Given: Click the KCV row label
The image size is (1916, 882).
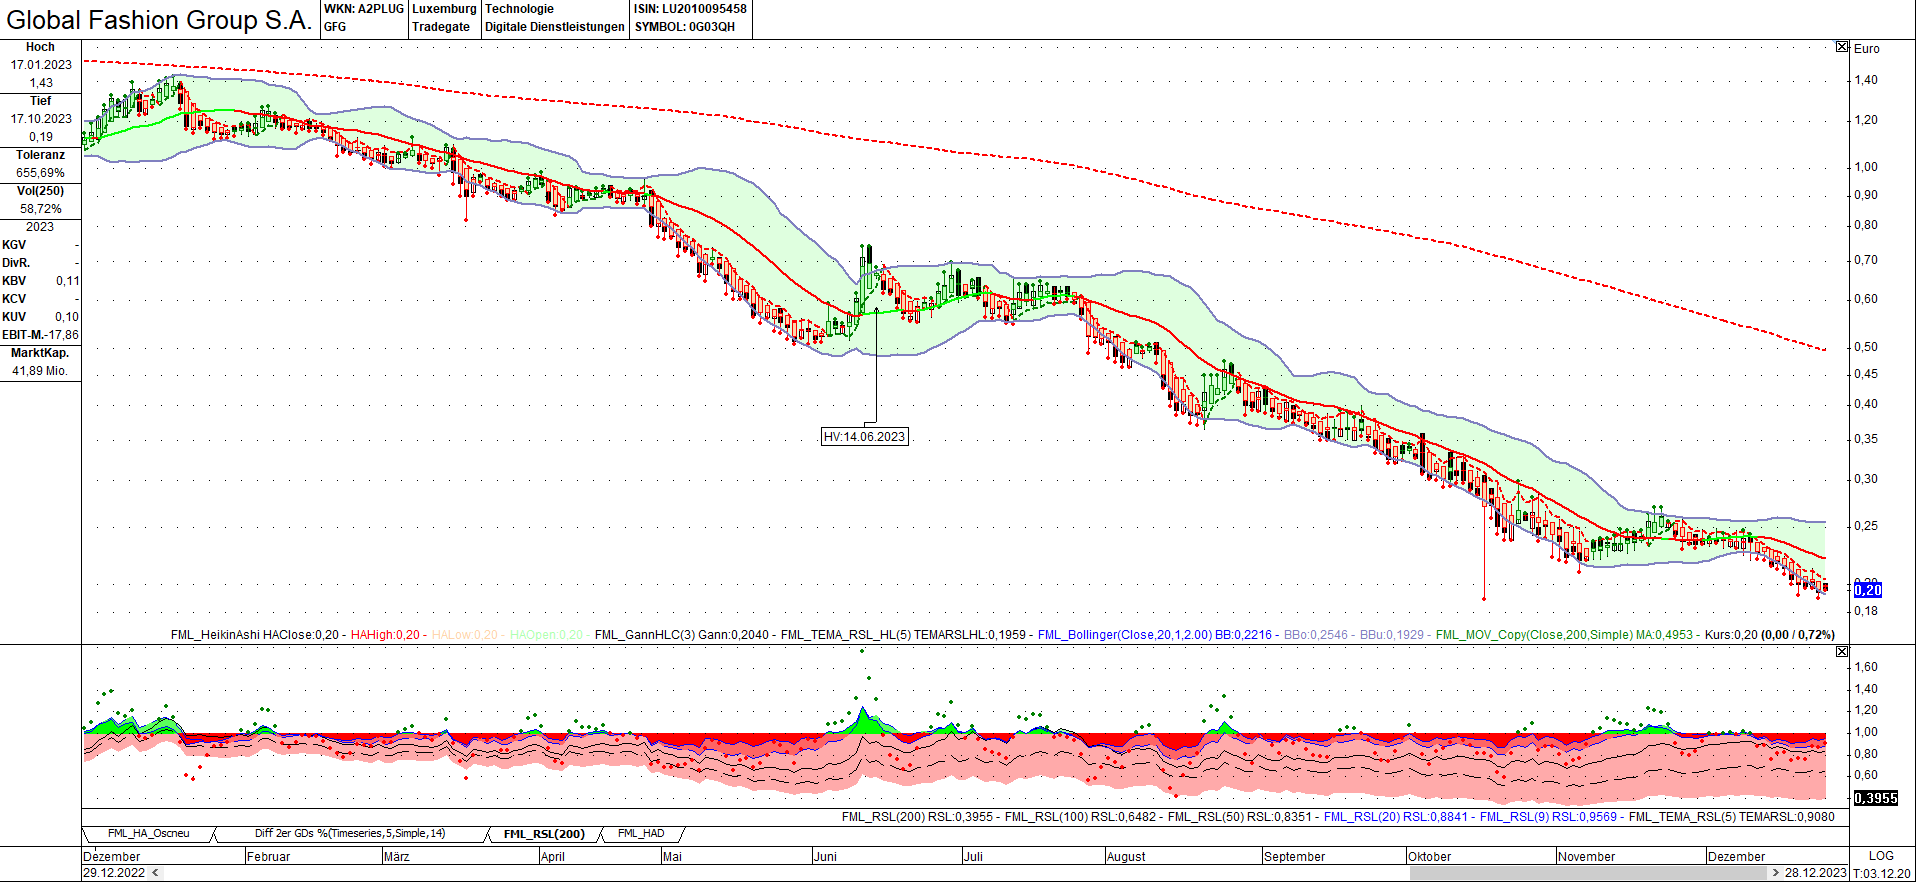Looking at the screenshot, I should pos(14,299).
